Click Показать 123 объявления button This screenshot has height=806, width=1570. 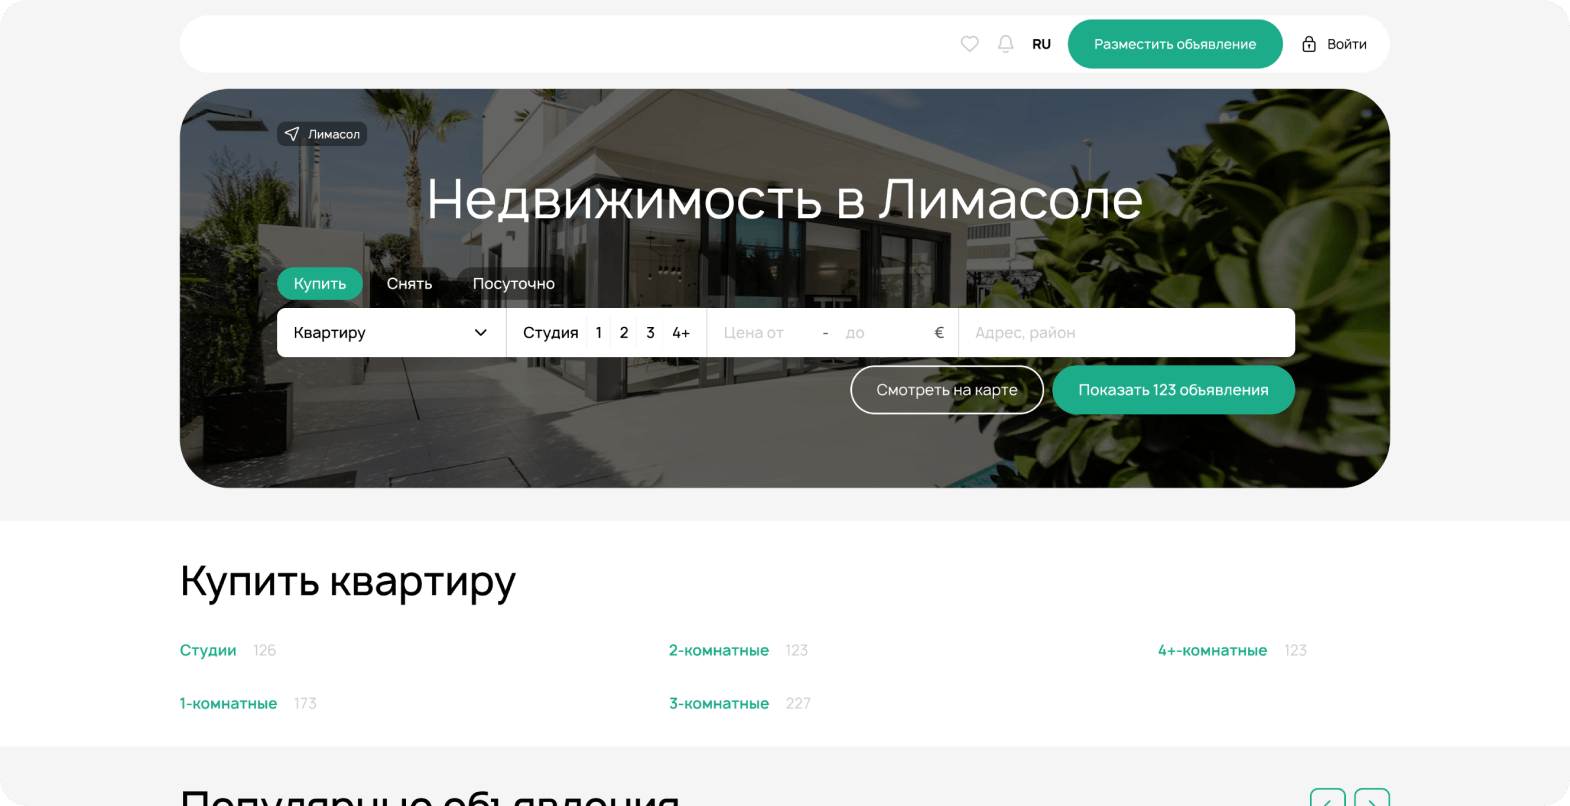click(1173, 390)
